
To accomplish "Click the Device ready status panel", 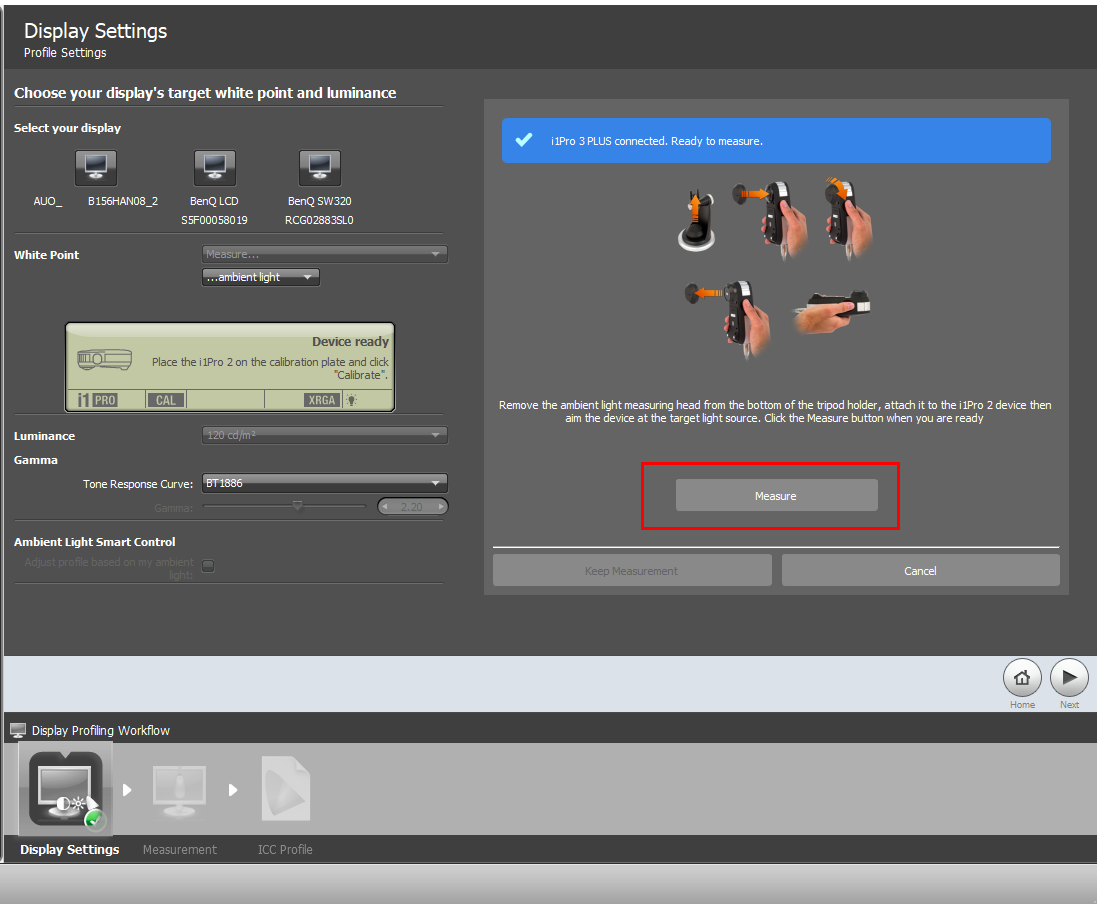I will point(230,367).
